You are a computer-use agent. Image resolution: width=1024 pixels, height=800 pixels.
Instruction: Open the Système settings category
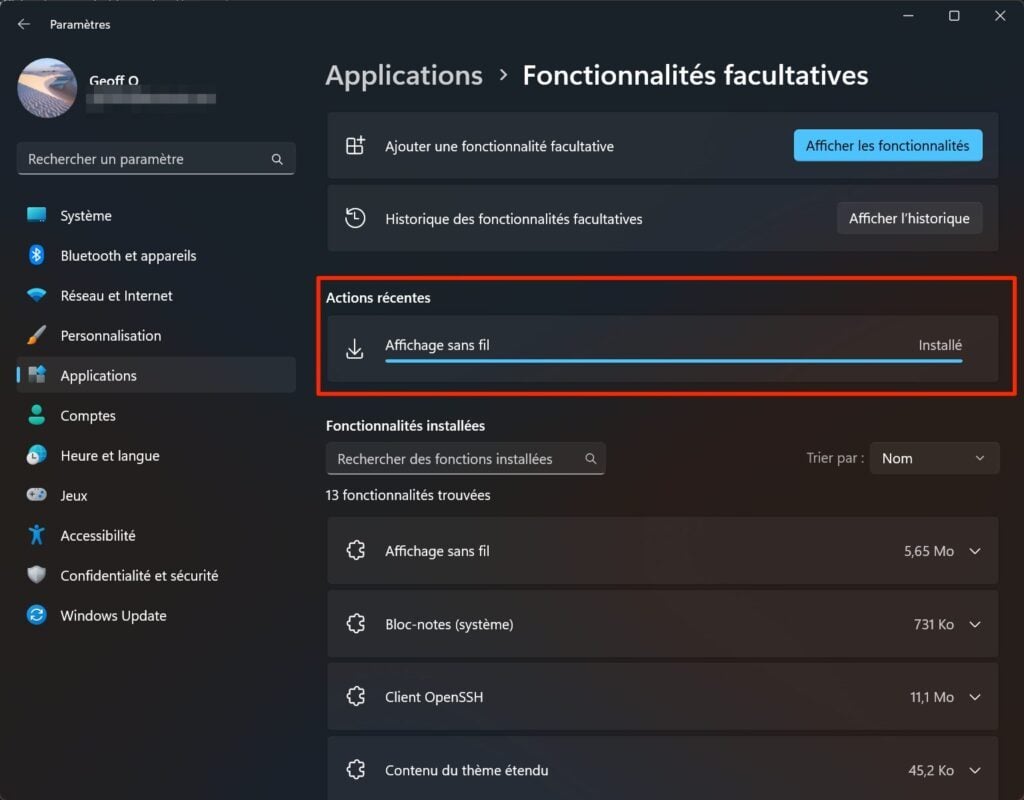click(x=156, y=216)
